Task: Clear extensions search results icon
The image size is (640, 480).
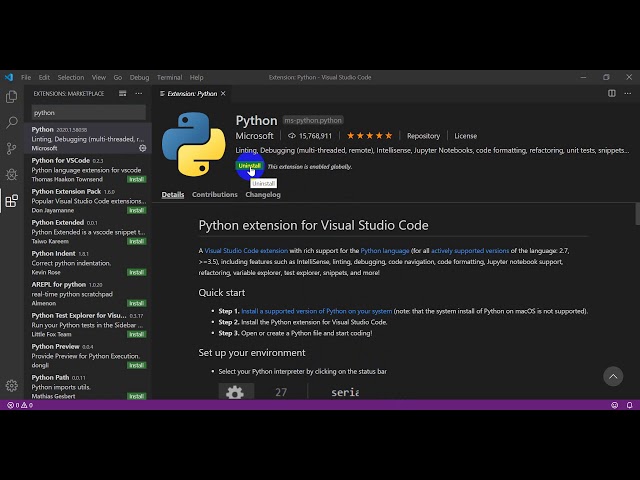Action: 122,93
